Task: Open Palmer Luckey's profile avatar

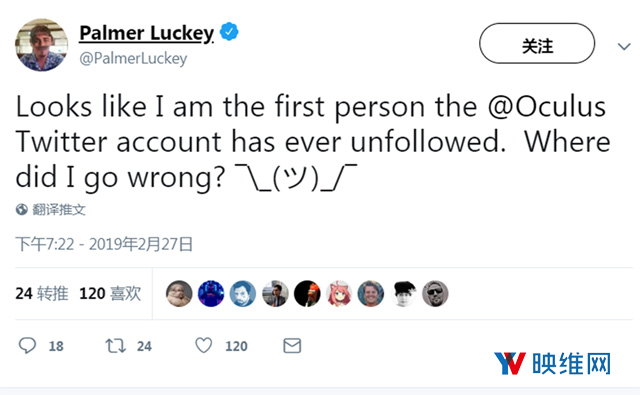Action: (41, 45)
